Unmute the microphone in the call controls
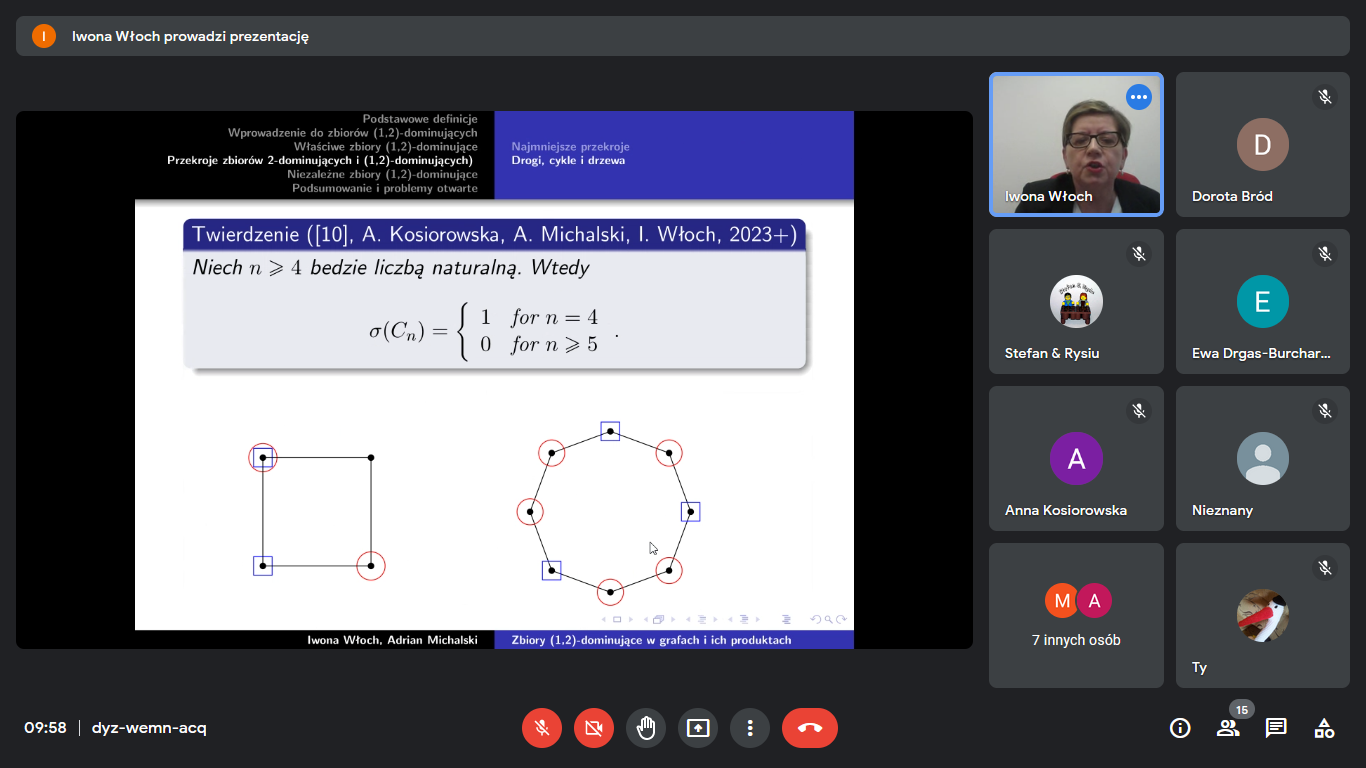The height and width of the screenshot is (768, 1366). (542, 728)
